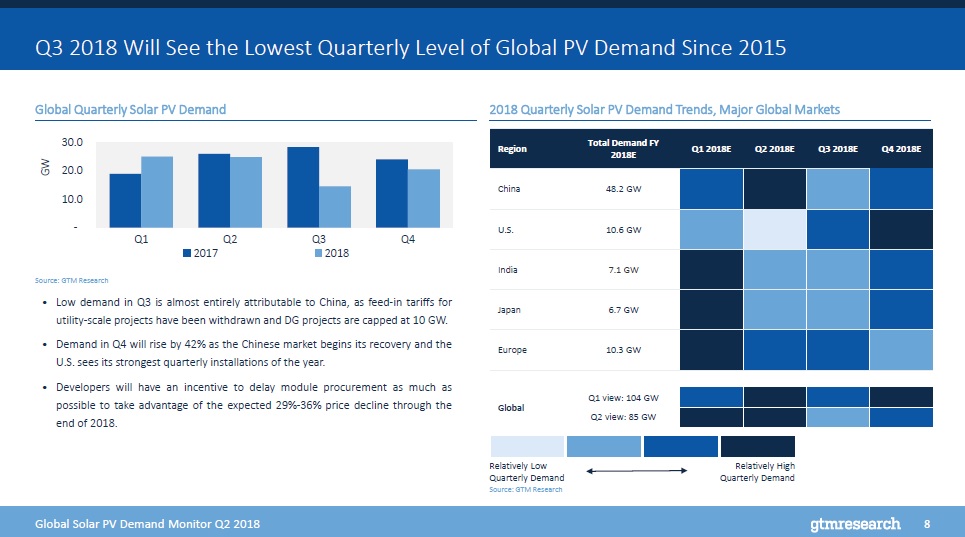Click bullet about low demand in Q3
The image size is (965, 537).
coord(254,311)
